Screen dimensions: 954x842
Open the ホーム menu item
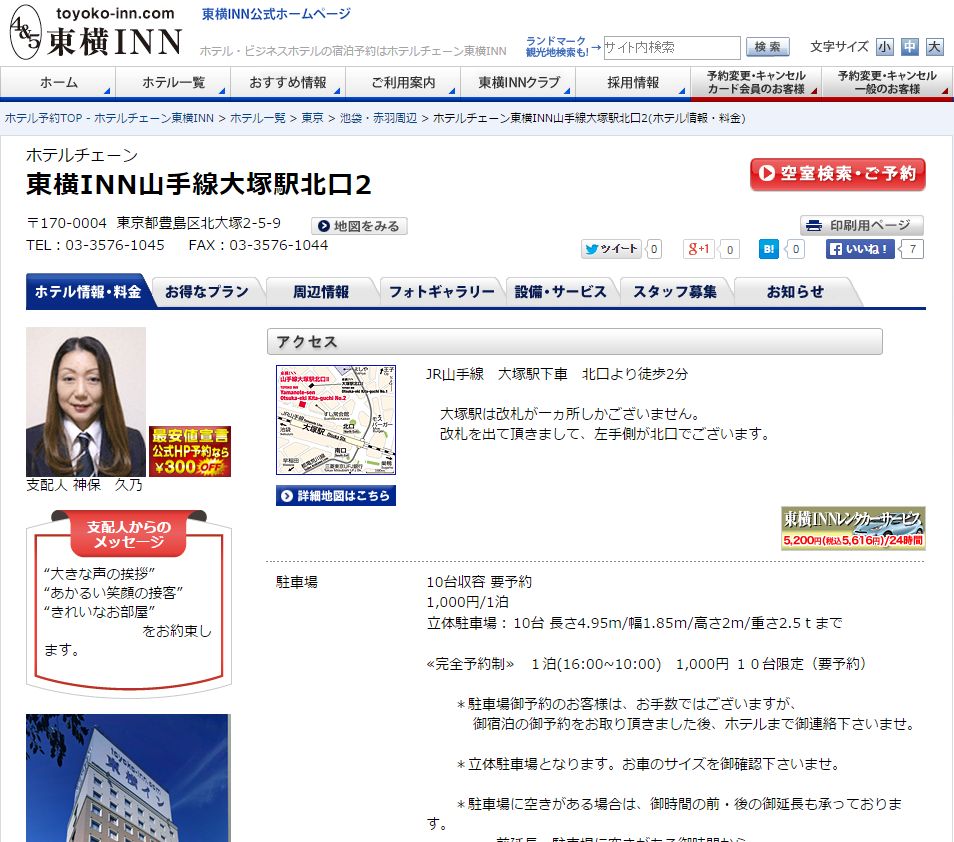(58, 82)
